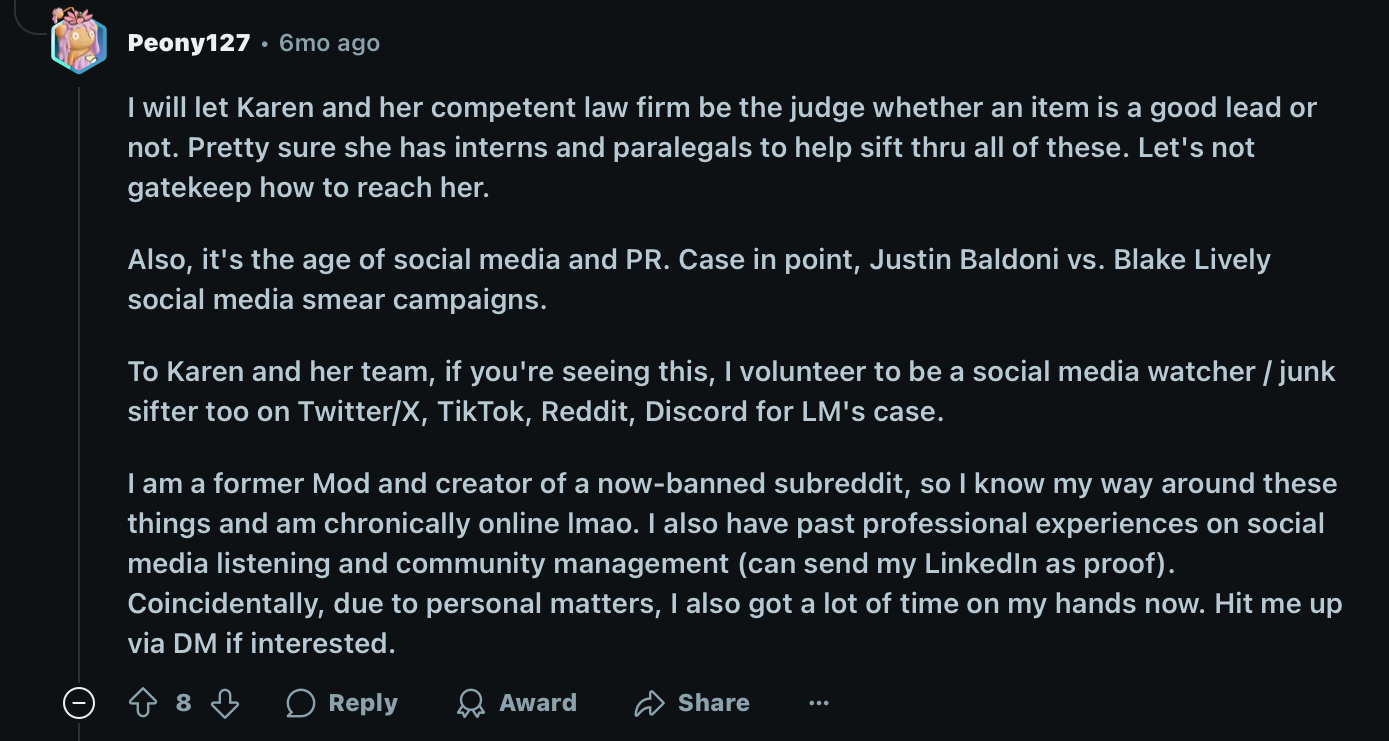This screenshot has height=741, width=1389.
Task: Click the "6mo ago" timestamp permalink
Action: click(329, 43)
